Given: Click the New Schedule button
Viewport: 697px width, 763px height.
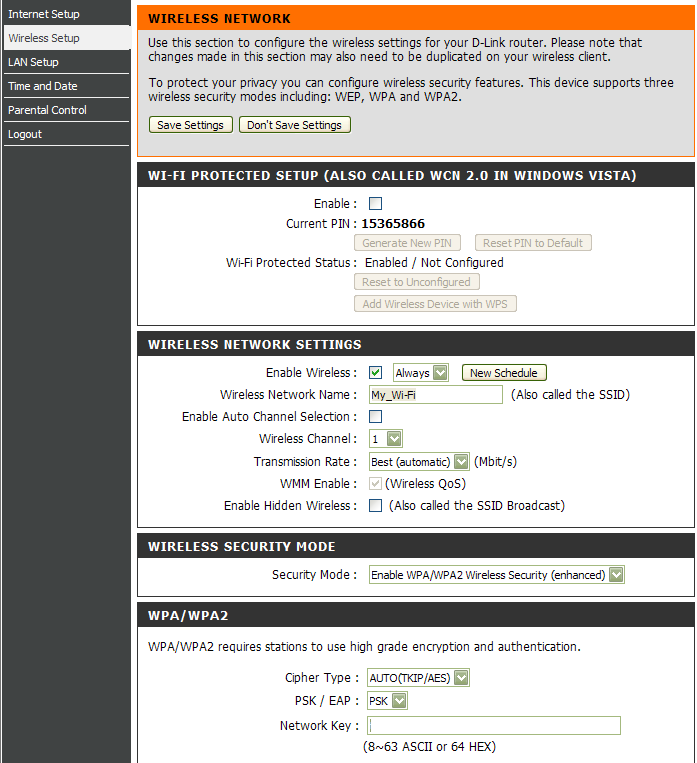Looking at the screenshot, I should [x=504, y=373].
